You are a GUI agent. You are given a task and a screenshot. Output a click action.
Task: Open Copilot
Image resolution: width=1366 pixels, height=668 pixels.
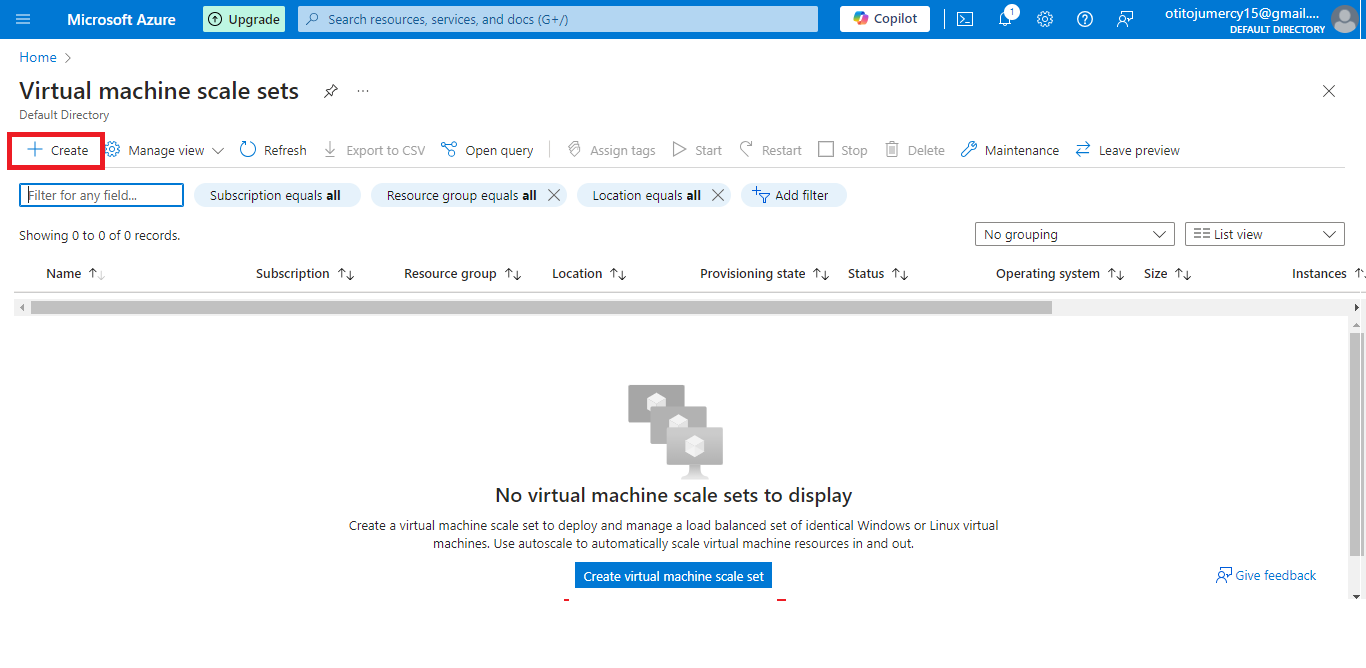click(x=885, y=19)
